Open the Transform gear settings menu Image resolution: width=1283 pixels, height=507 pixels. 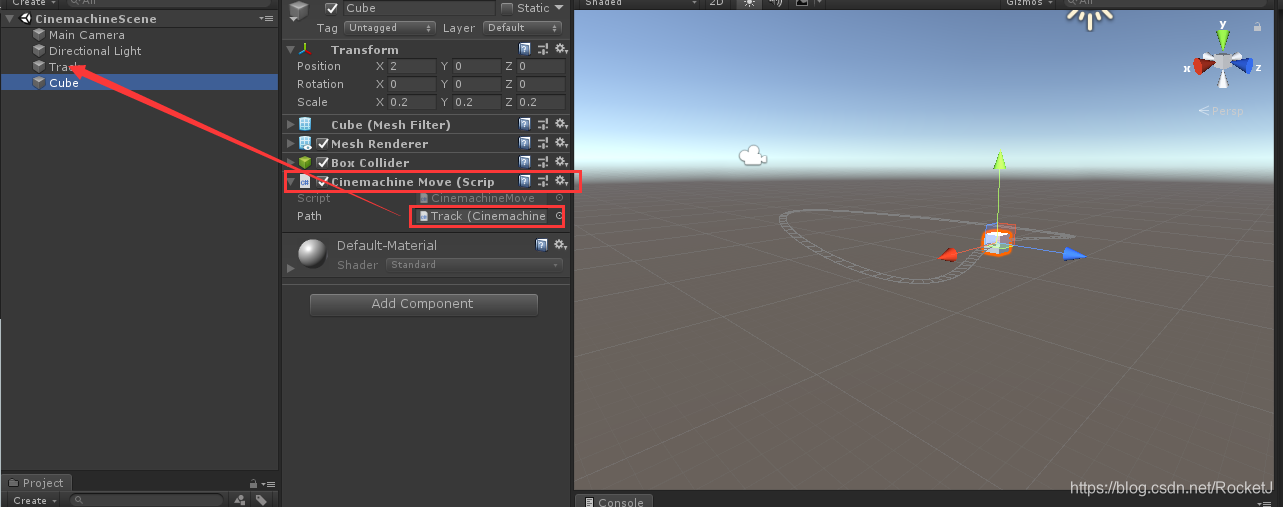(561, 49)
